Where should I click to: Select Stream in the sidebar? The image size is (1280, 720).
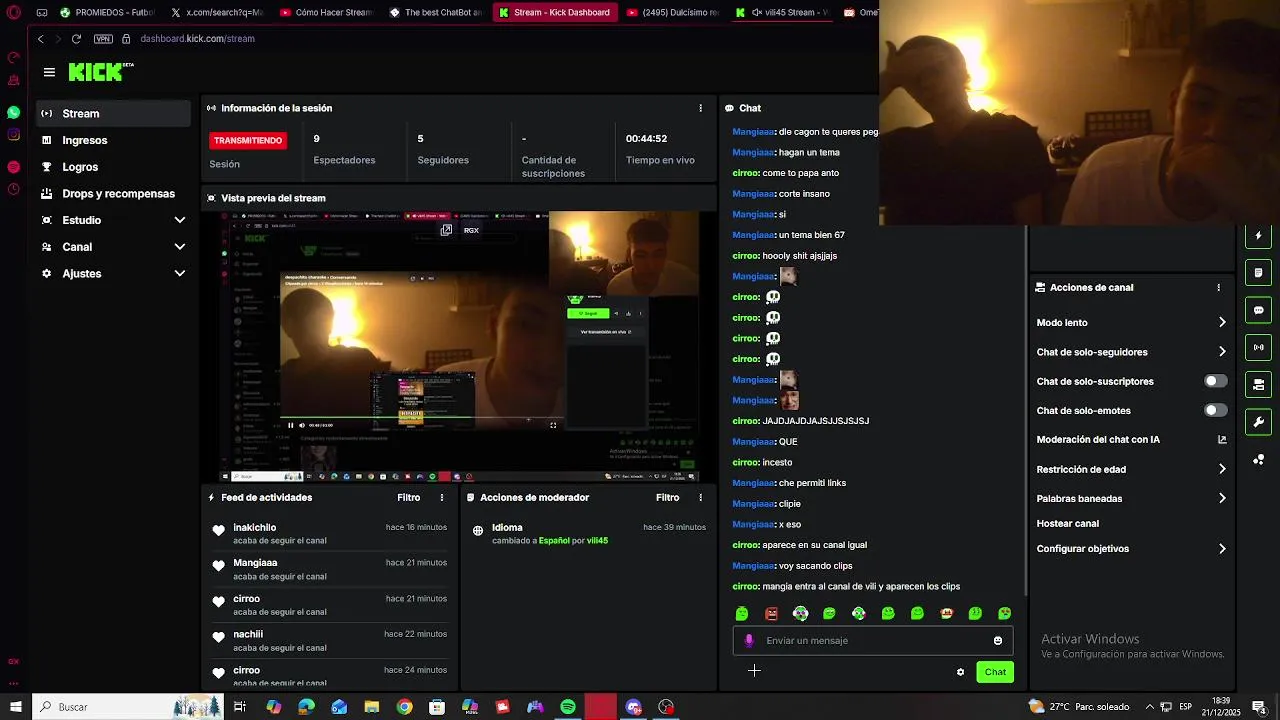pos(113,114)
